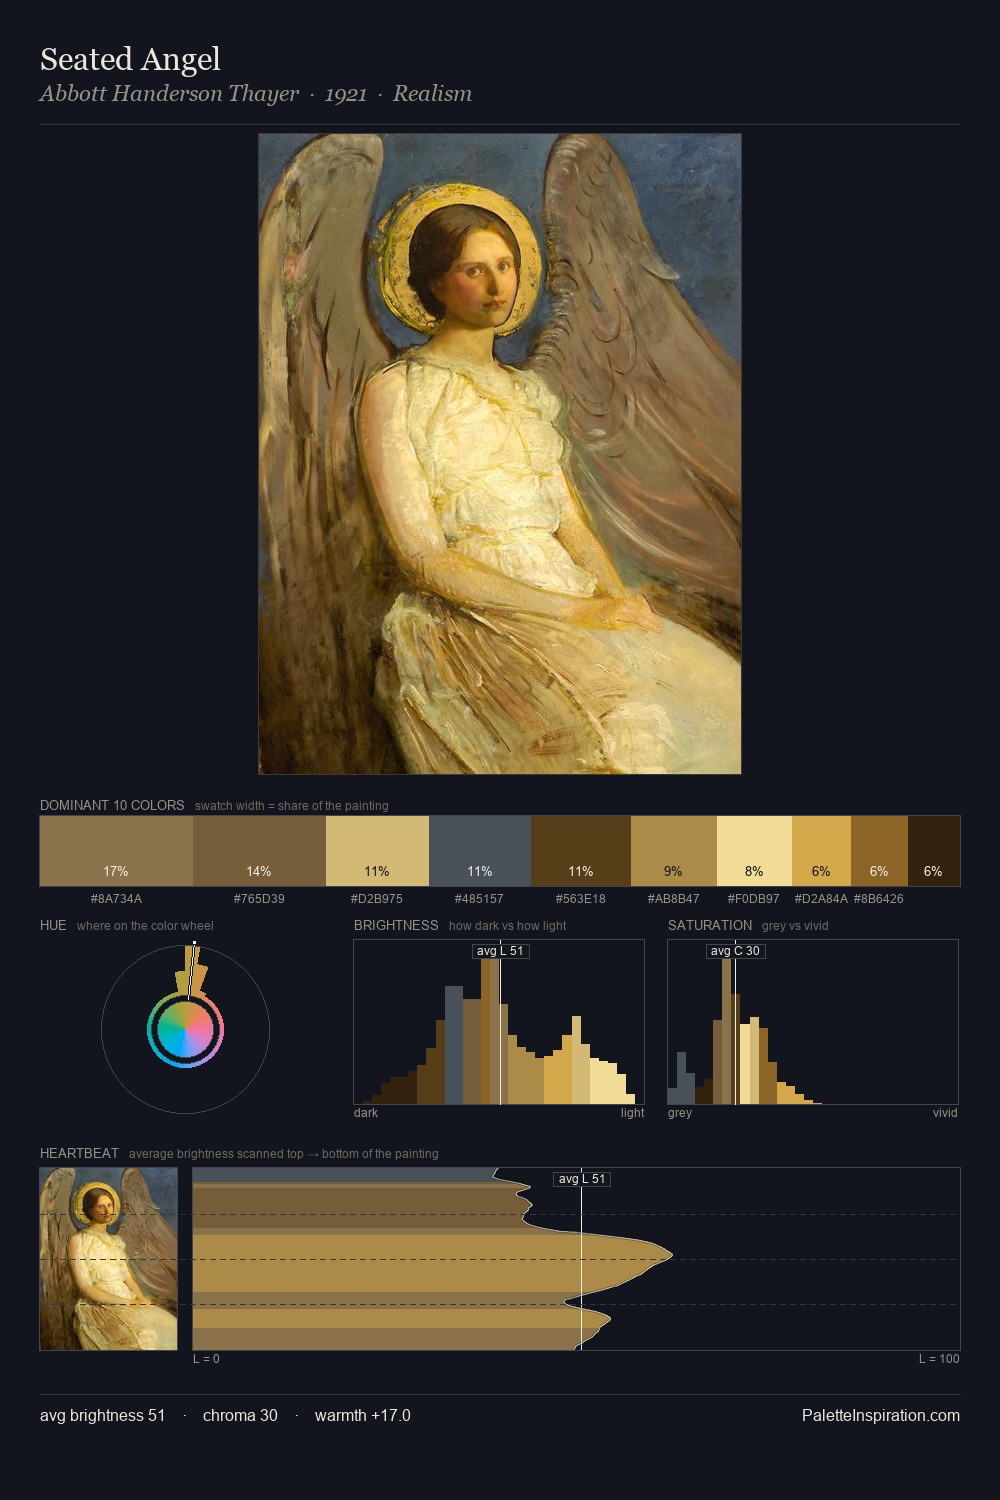Click the saturation histogram chart
The width and height of the screenshot is (1000, 1500).
coord(813,1022)
